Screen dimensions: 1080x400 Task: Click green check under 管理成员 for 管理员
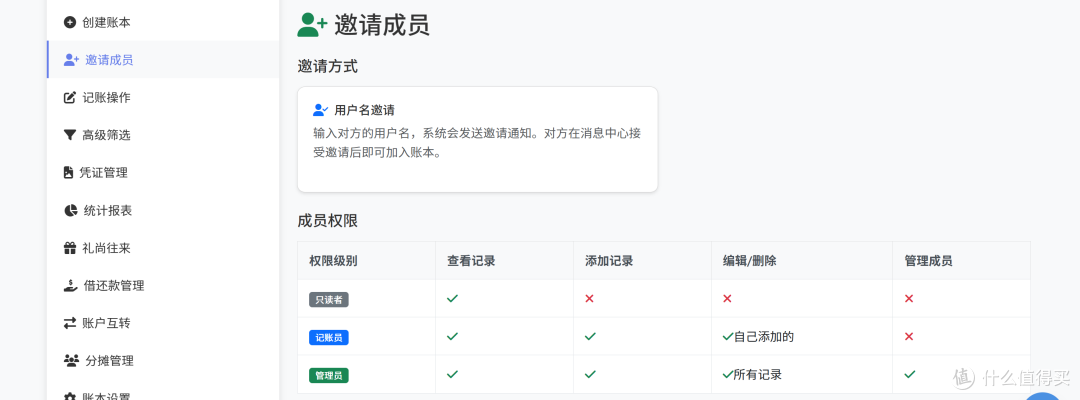pyautogui.click(x=910, y=375)
